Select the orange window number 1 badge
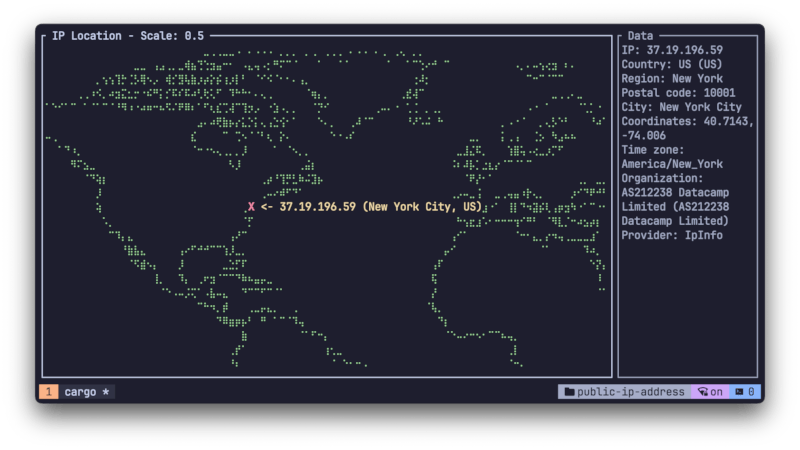 coord(48,392)
